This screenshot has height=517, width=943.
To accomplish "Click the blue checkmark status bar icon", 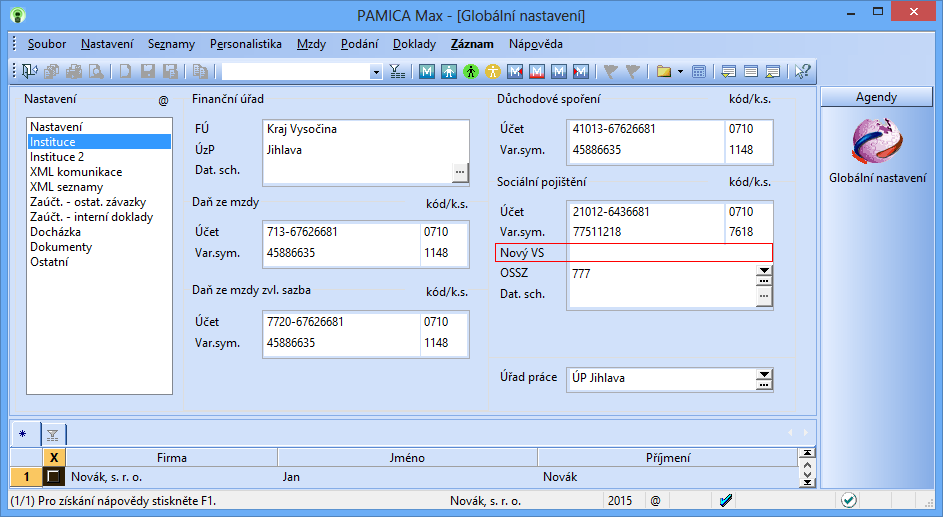I will point(726,500).
